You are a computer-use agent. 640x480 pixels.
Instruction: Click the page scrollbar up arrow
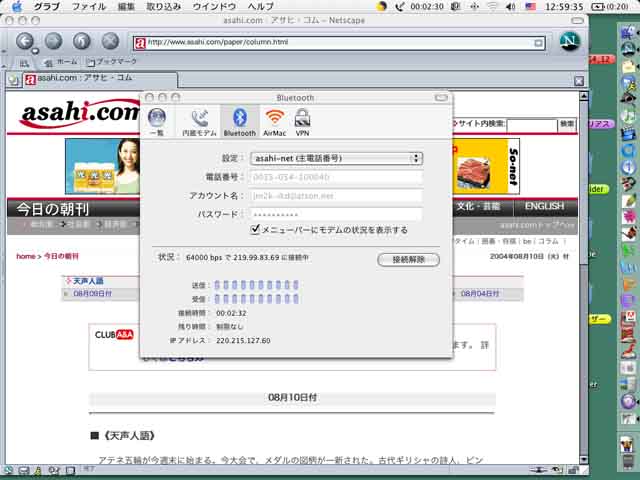[x=584, y=96]
